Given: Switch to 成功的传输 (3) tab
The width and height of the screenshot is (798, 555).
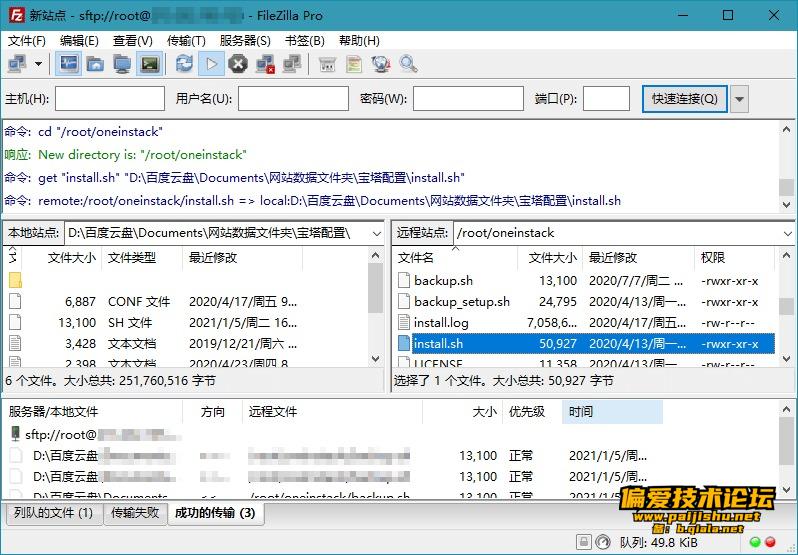Looking at the screenshot, I should [215, 513].
